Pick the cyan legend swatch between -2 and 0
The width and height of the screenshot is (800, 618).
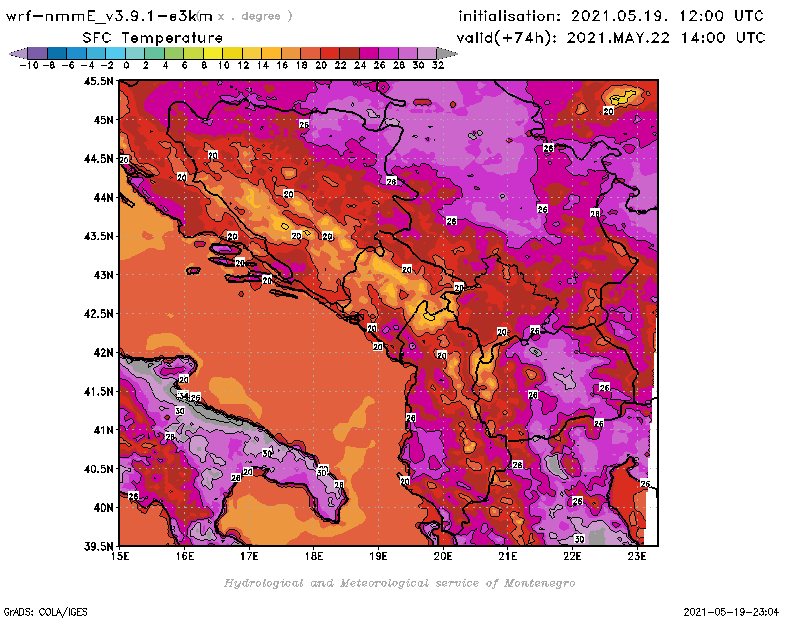tap(115, 54)
